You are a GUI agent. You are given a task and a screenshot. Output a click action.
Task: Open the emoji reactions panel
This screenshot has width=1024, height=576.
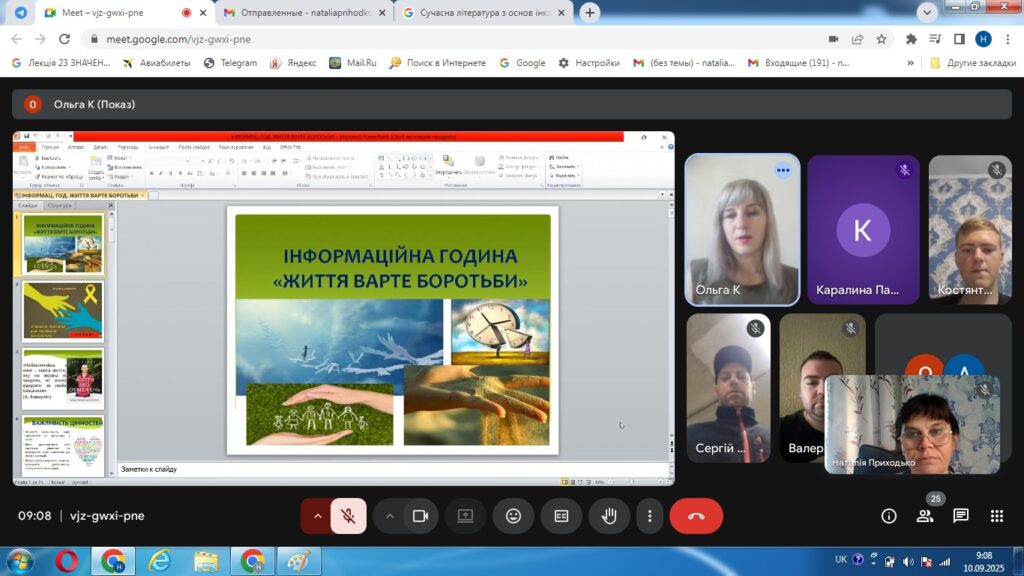coord(513,516)
